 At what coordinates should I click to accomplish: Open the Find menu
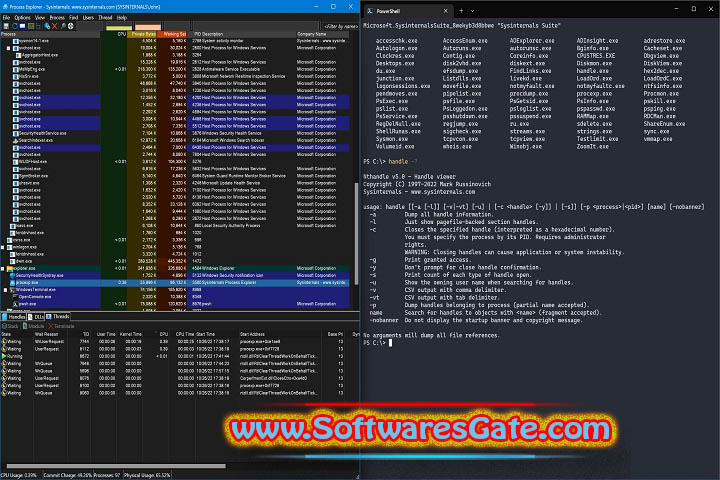73,17
